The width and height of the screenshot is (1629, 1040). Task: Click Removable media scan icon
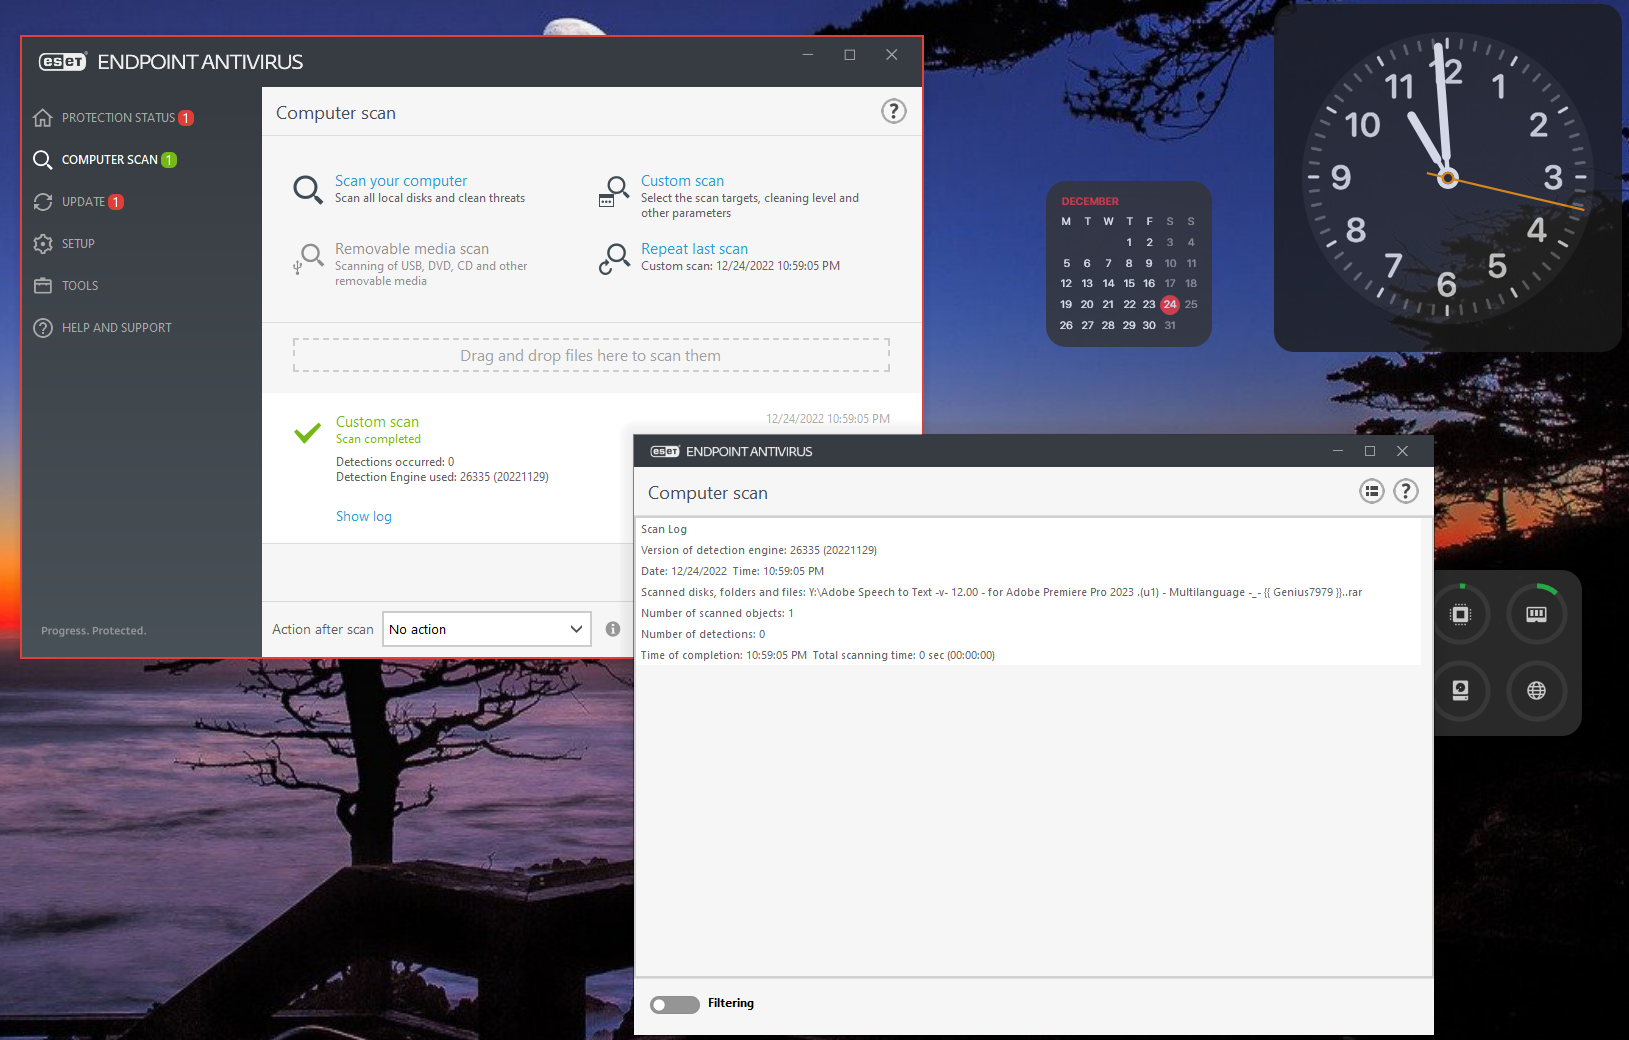pos(307,258)
